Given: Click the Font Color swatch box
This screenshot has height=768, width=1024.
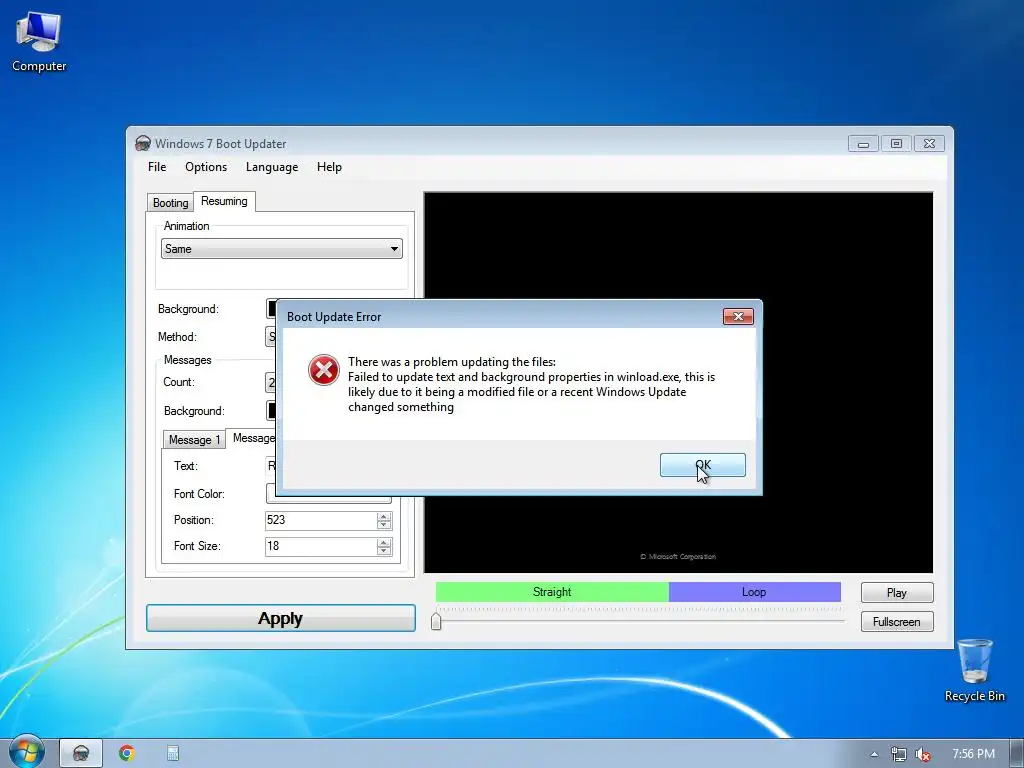Looking at the screenshot, I should (328, 499).
